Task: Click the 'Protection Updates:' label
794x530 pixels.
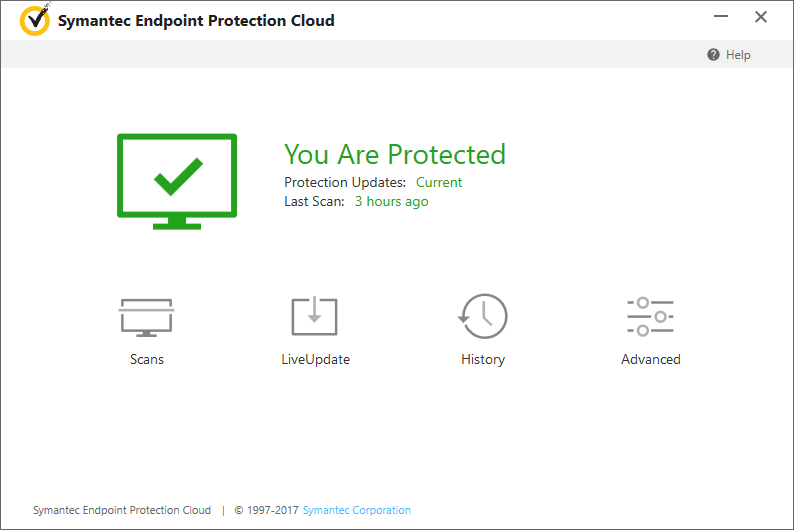Action: point(345,182)
